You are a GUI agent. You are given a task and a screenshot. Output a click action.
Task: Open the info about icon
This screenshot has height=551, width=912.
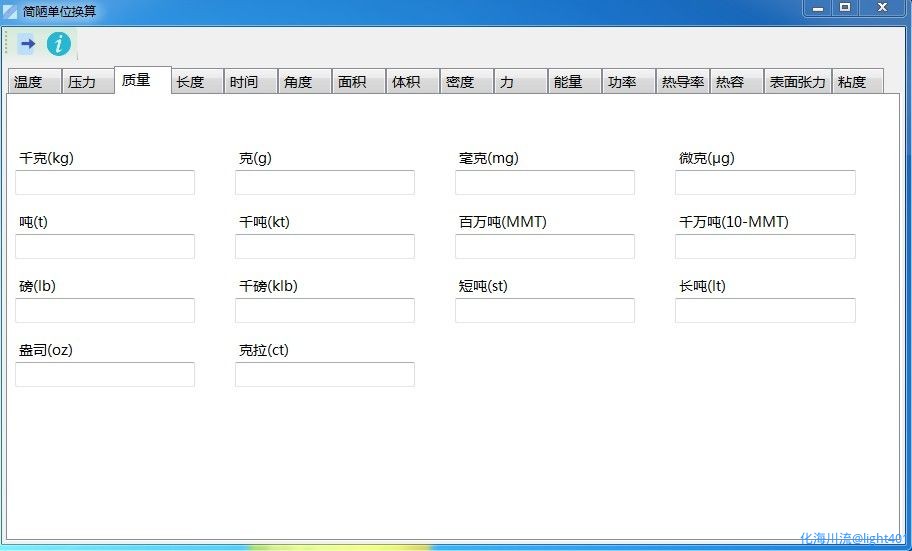coord(59,44)
